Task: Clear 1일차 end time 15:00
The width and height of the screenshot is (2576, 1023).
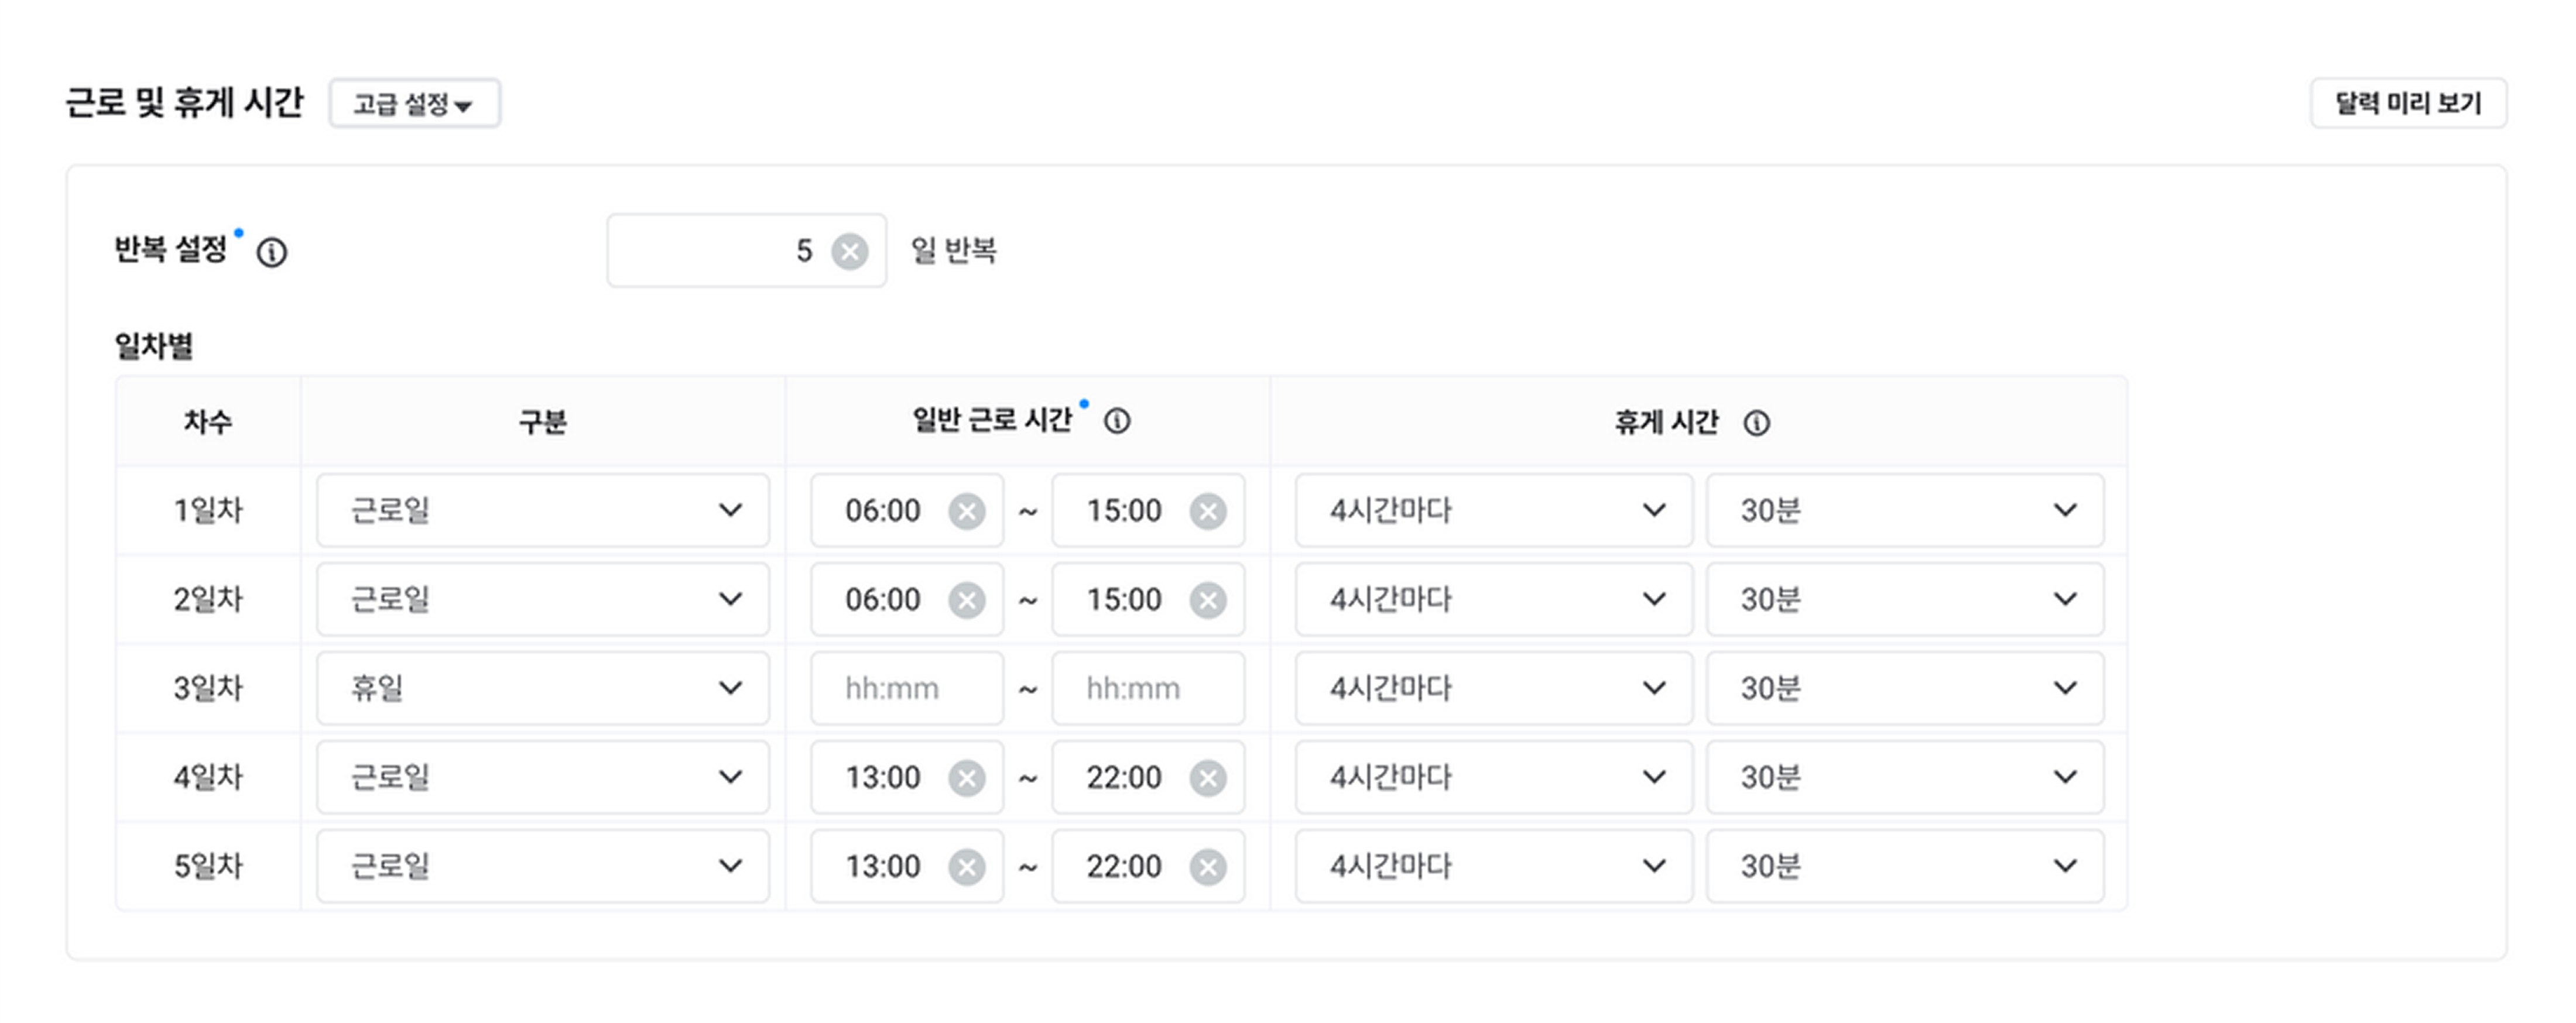Action: click(x=1208, y=511)
